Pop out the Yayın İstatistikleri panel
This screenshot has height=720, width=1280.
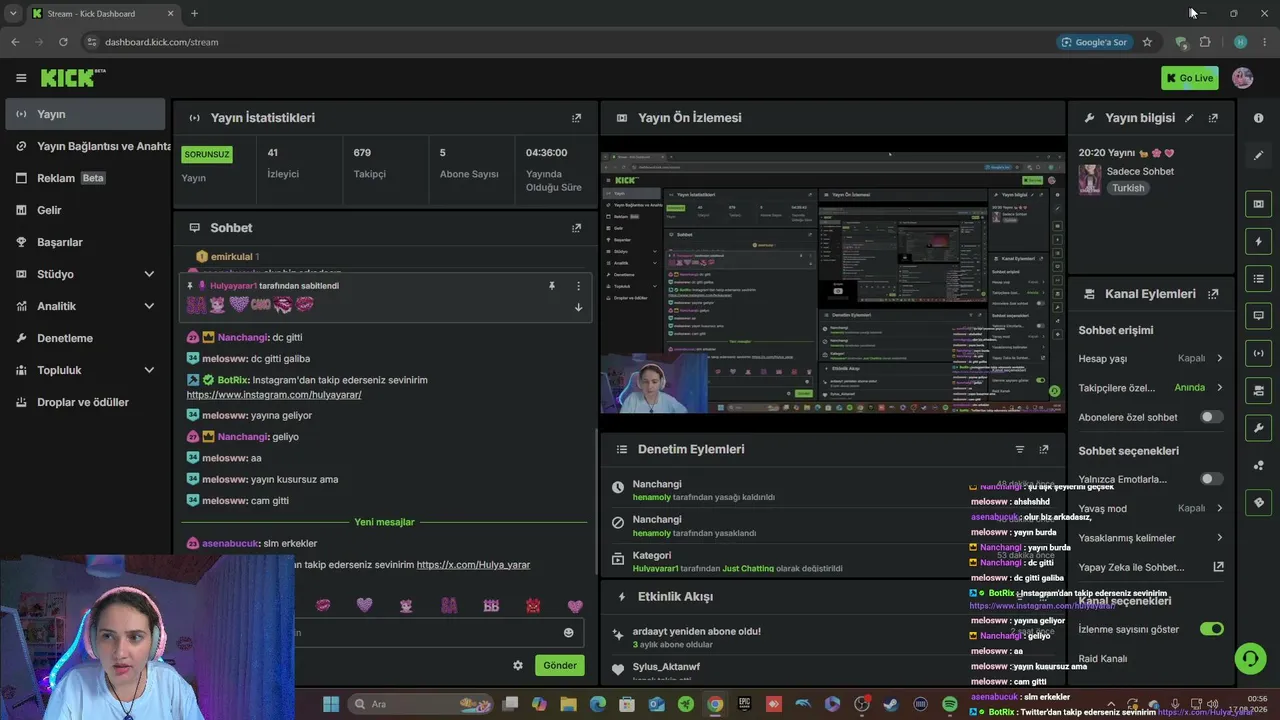point(576,118)
